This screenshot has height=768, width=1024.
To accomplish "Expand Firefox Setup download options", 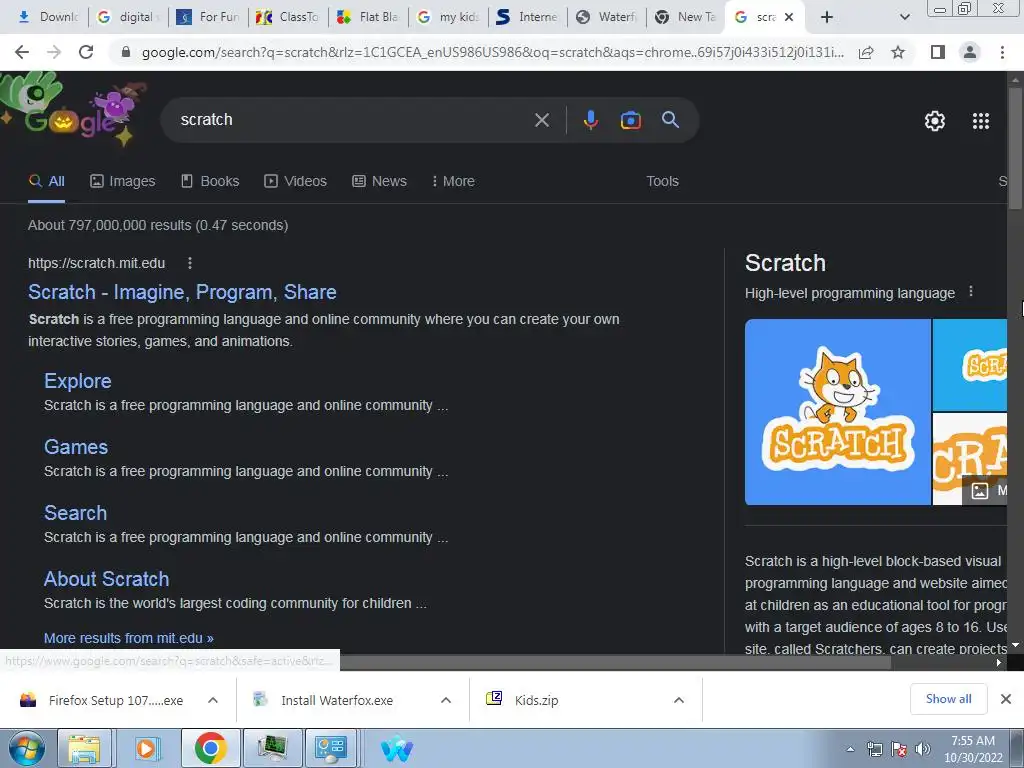I will (213, 700).
